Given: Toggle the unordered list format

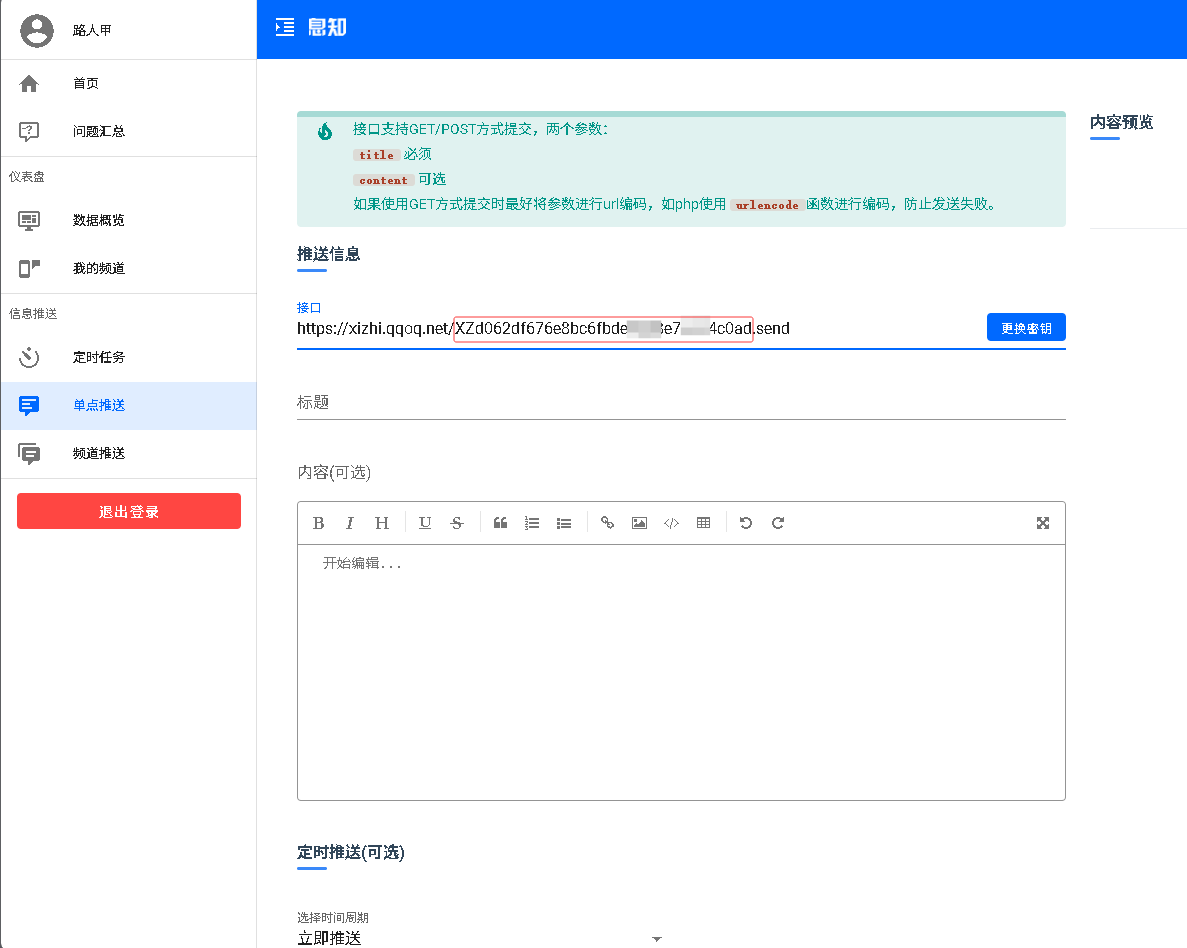Looking at the screenshot, I should [x=564, y=523].
